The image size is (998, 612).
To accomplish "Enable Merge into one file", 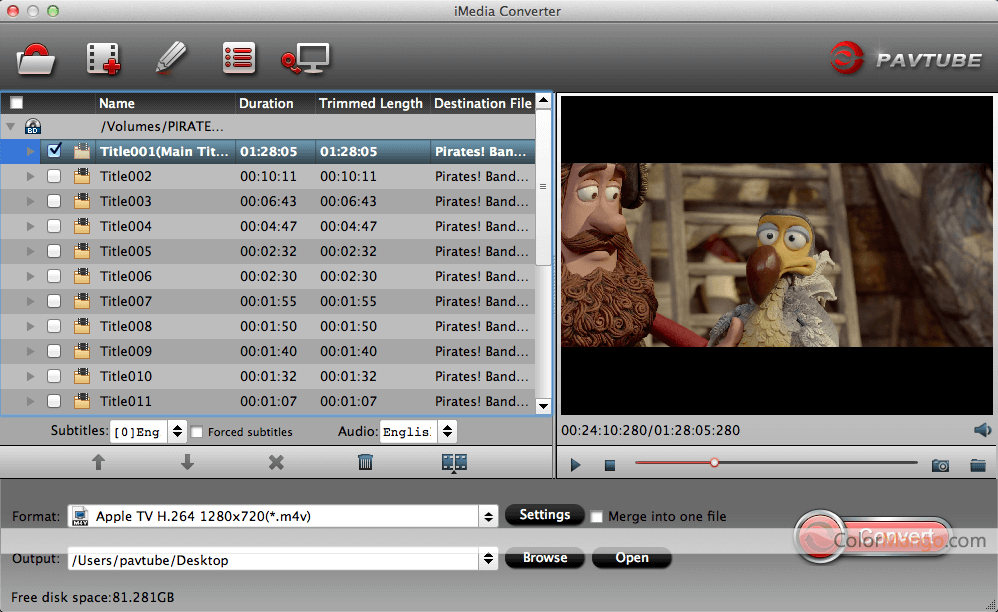I will click(x=596, y=517).
